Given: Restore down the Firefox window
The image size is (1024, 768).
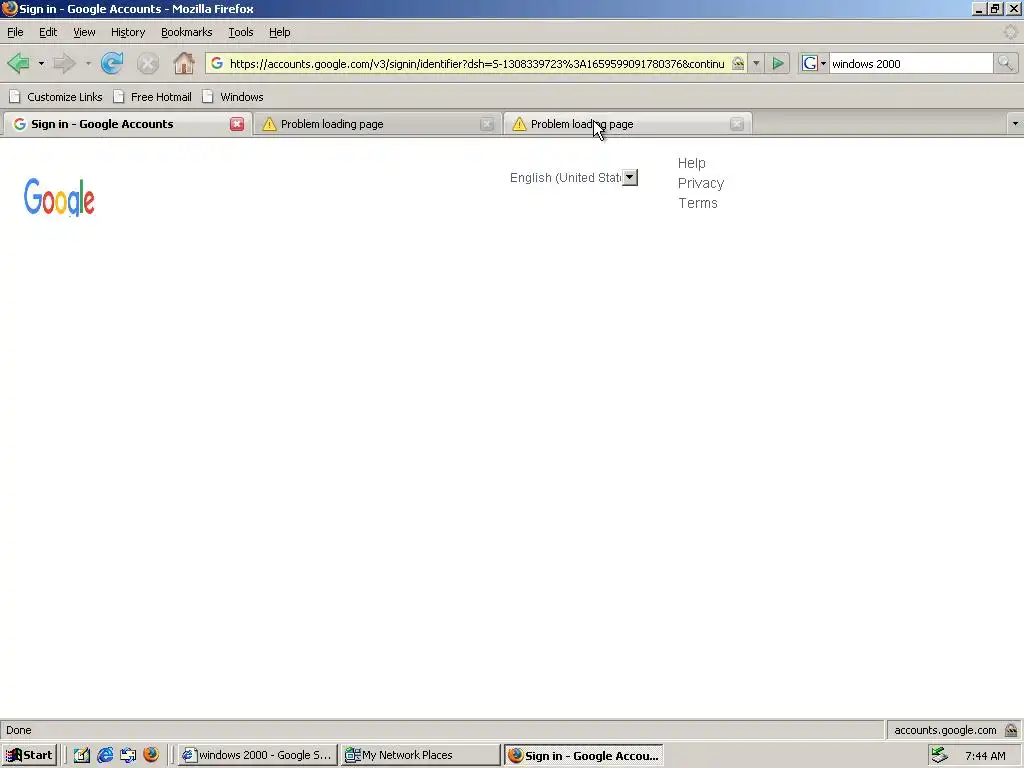Looking at the screenshot, I should pyautogui.click(x=995, y=8).
